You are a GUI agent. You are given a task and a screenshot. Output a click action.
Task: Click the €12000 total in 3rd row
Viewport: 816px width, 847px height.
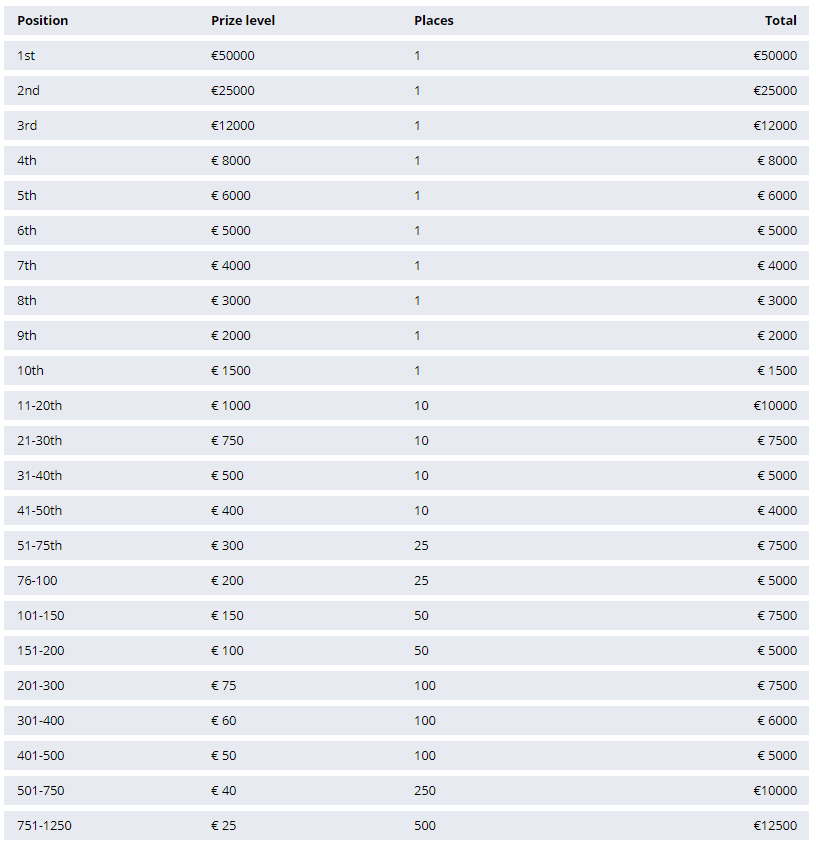(775, 126)
